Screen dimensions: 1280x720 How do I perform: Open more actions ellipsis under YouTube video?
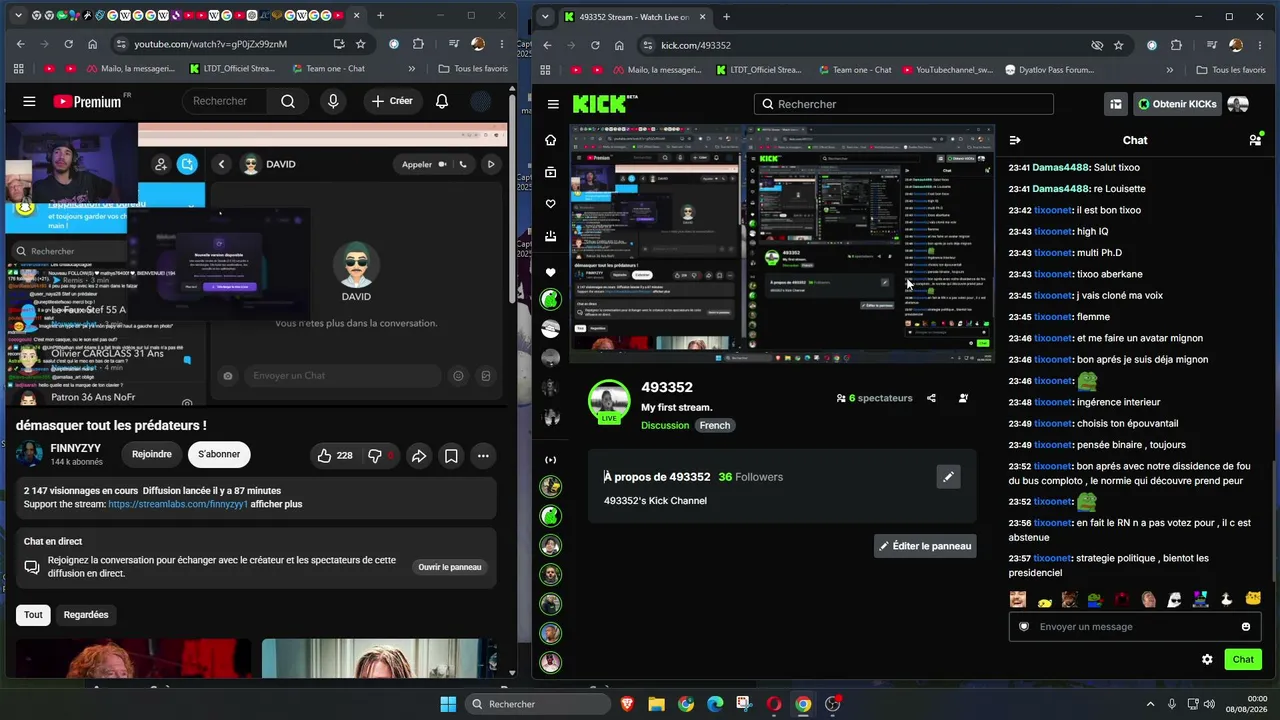[483, 456]
